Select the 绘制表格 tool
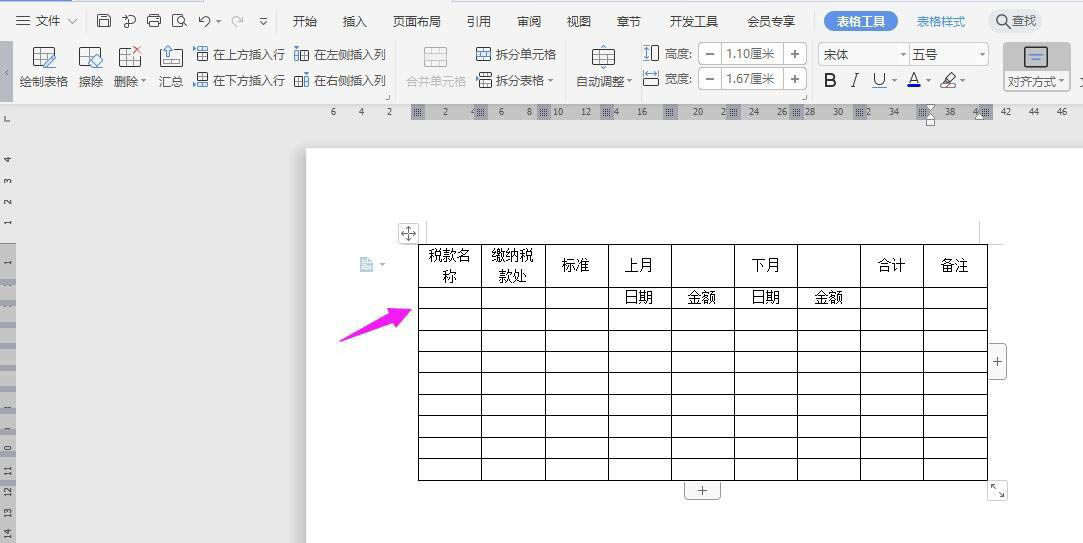Screen dimensions: 1083x543 tap(44, 67)
